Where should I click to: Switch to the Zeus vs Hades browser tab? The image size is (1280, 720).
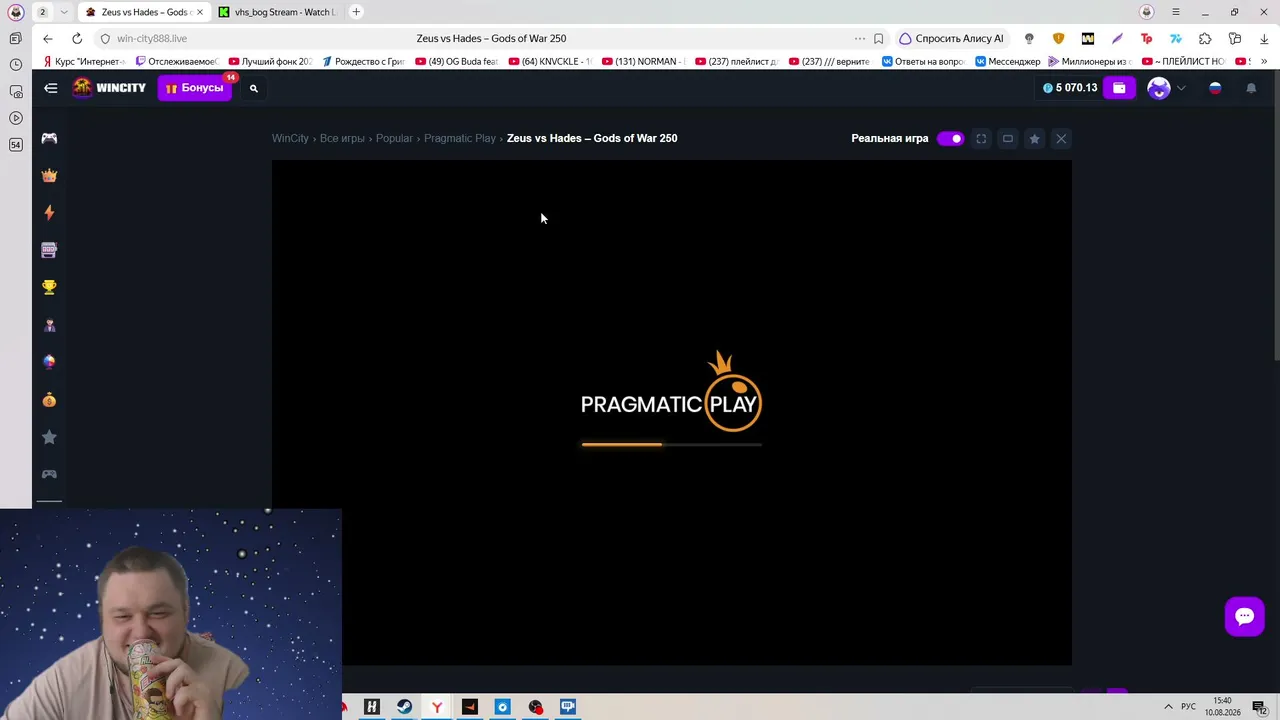pyautogui.click(x=144, y=12)
